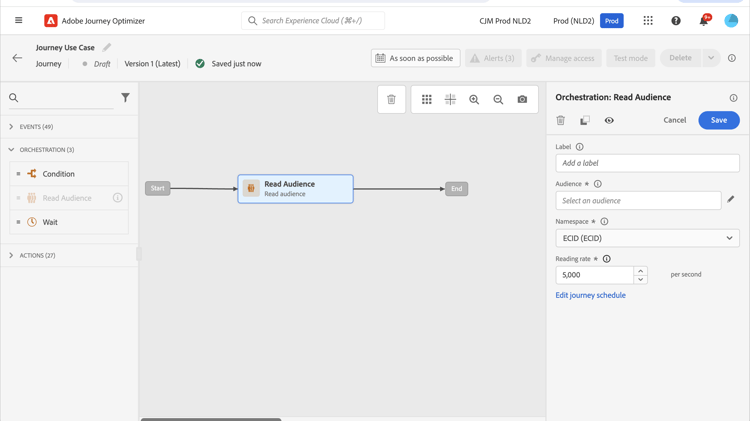Screen dimensions: 750x421
Task: Click the Label text input field
Action: pyautogui.click(x=647, y=163)
